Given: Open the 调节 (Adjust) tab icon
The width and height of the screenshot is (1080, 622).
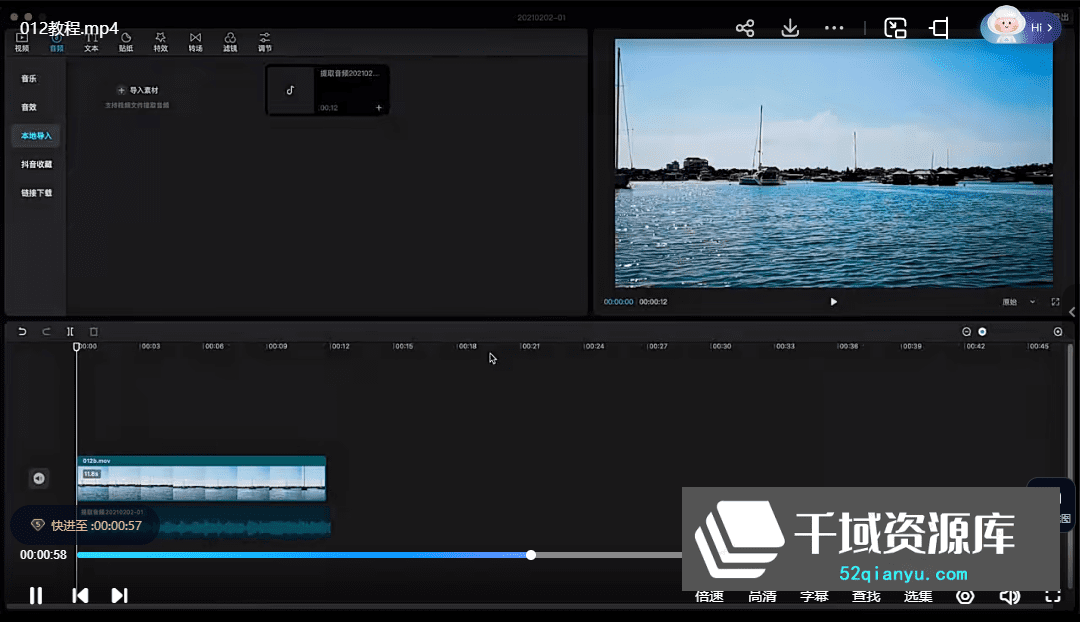Looking at the screenshot, I should [265, 42].
